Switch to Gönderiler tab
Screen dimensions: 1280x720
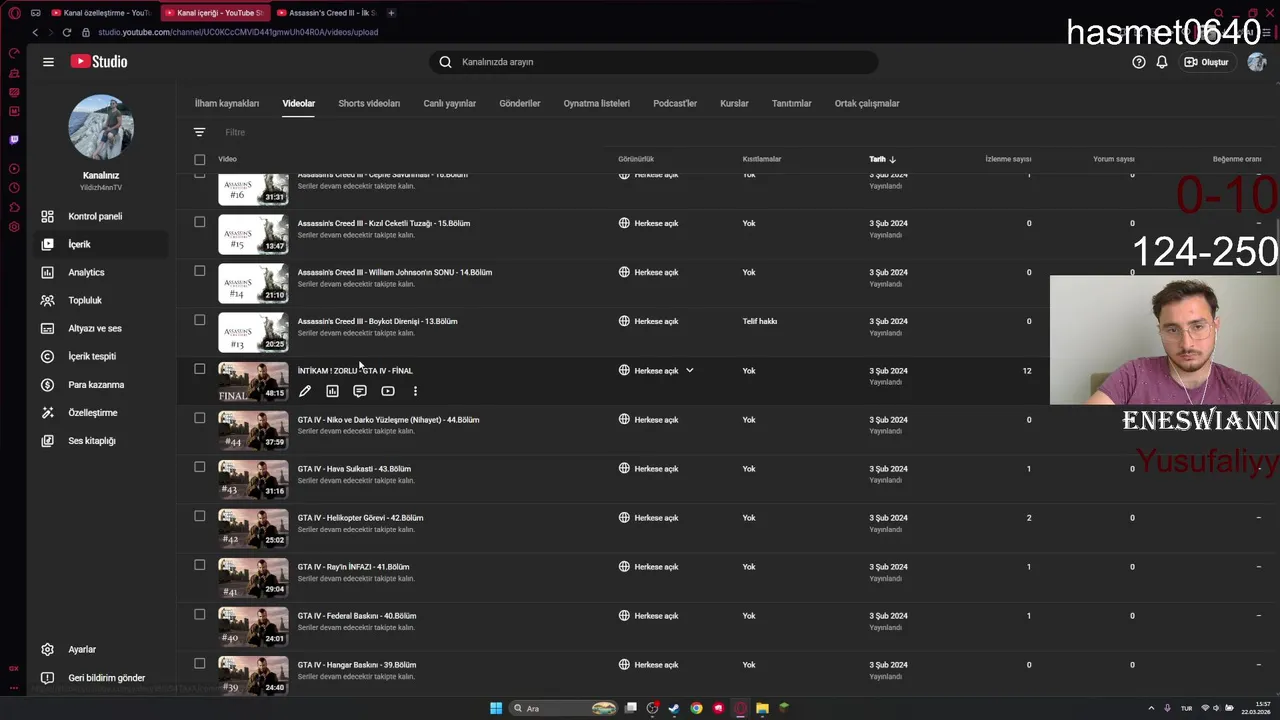tap(520, 103)
